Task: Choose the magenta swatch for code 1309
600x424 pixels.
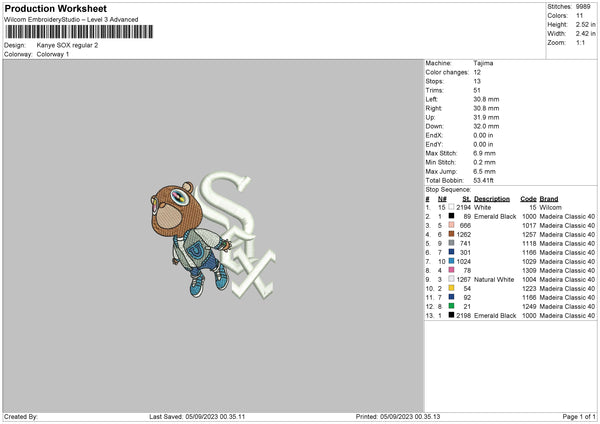Action: pyautogui.click(x=451, y=270)
